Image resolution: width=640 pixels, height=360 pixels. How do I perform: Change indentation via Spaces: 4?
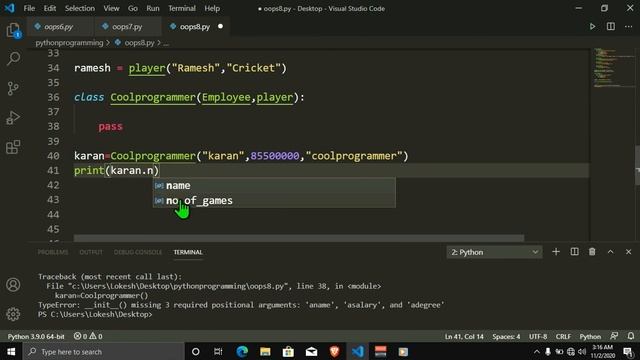tap(506, 336)
